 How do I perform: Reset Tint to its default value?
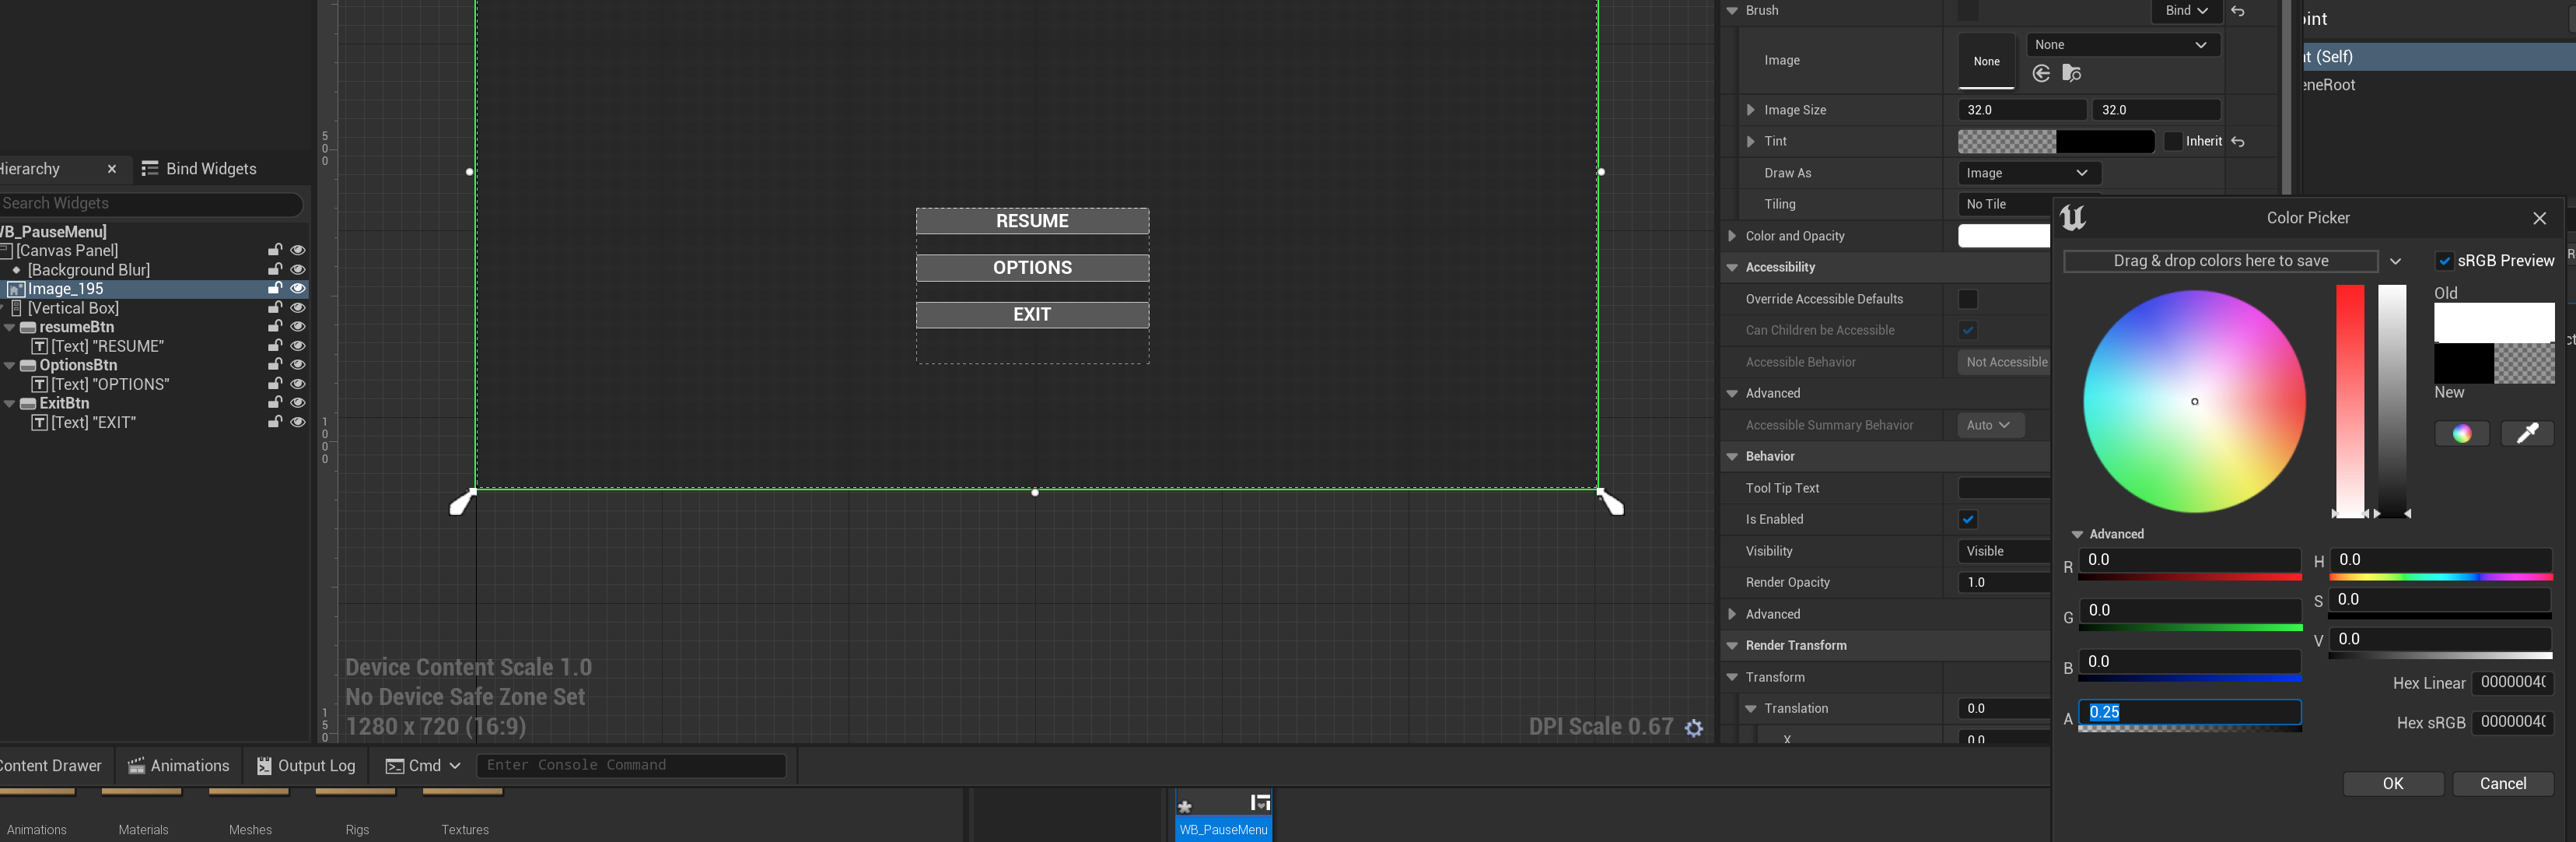click(2238, 142)
